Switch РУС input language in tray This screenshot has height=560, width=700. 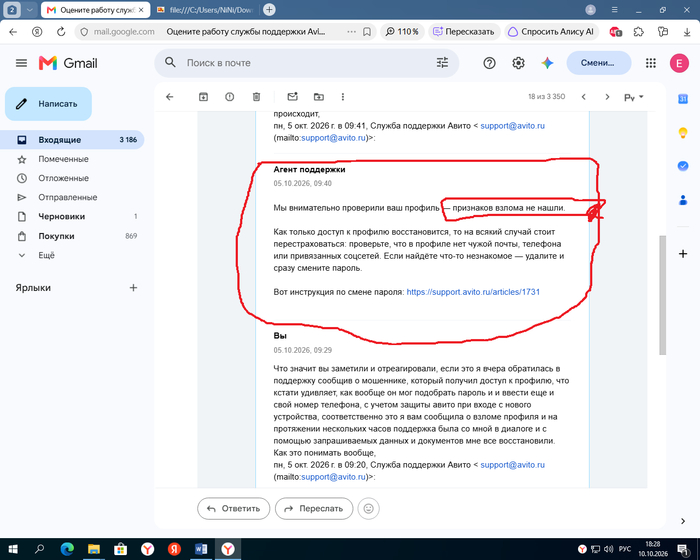tap(625, 549)
